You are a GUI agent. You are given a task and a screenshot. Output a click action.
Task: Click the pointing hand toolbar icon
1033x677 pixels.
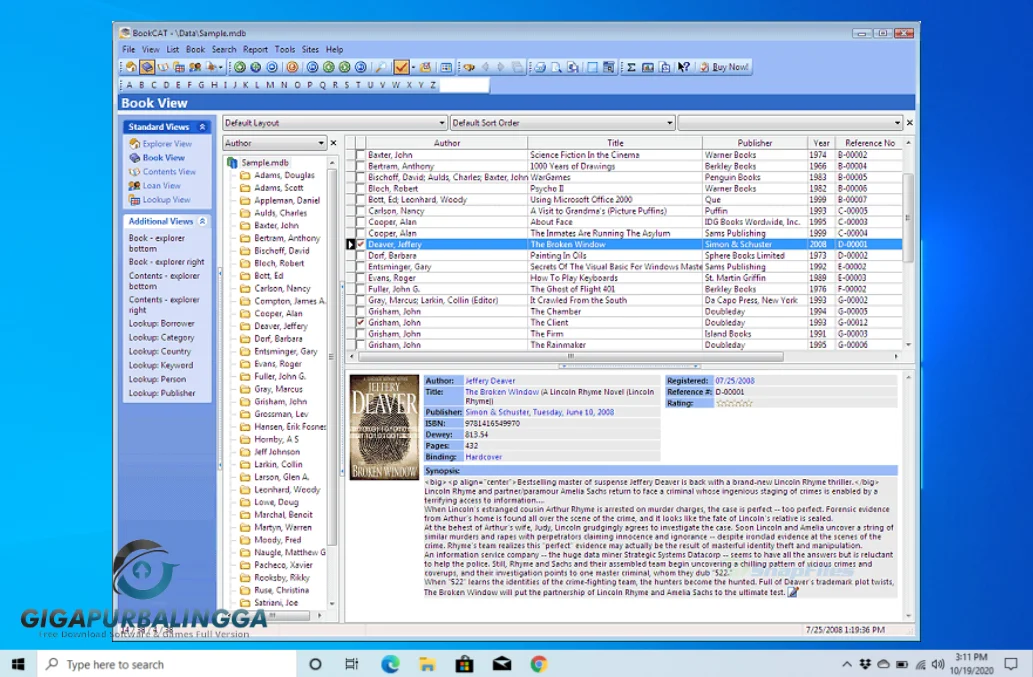coord(469,67)
